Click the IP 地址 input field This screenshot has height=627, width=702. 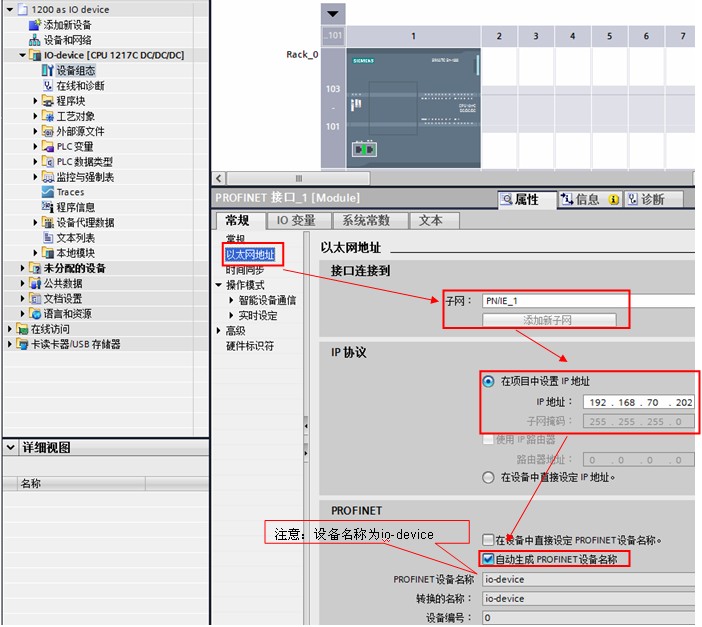638,402
